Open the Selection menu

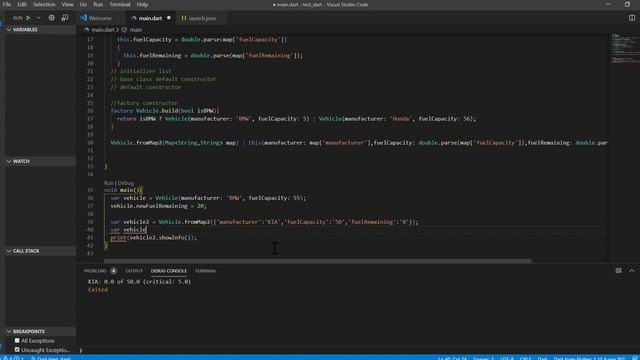[x=44, y=4]
